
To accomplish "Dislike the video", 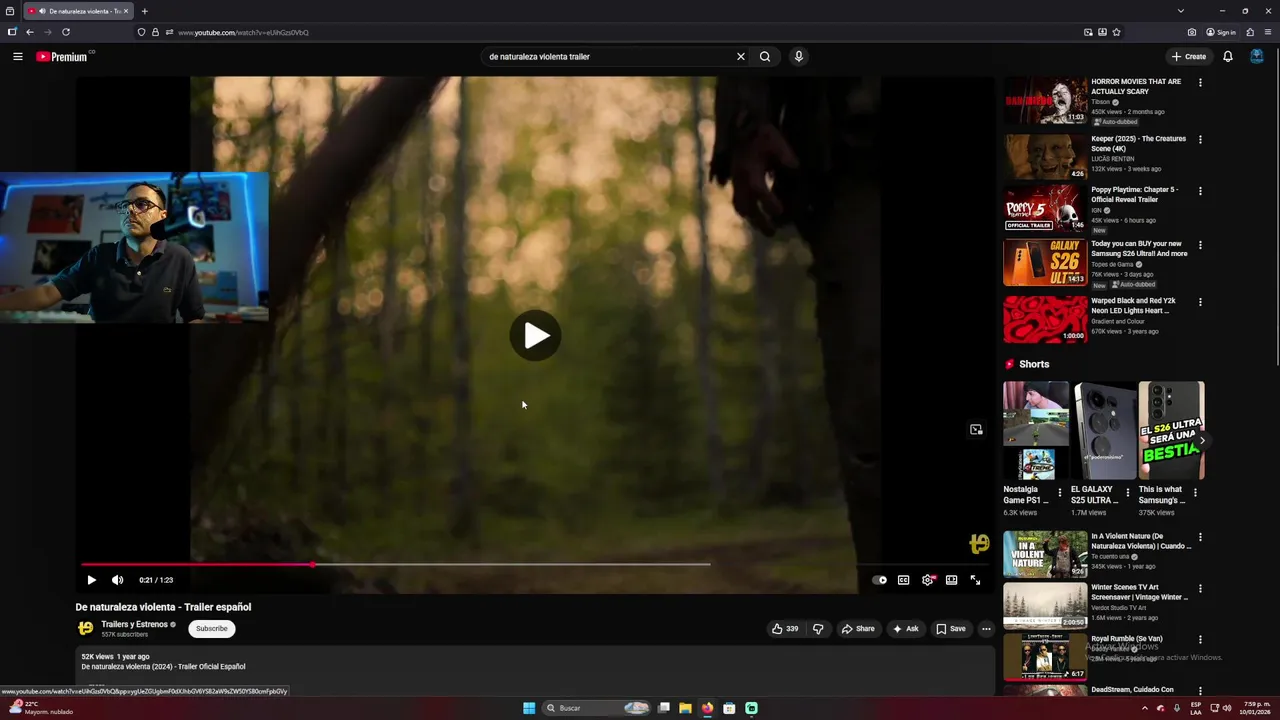I will pyautogui.click(x=818, y=629).
